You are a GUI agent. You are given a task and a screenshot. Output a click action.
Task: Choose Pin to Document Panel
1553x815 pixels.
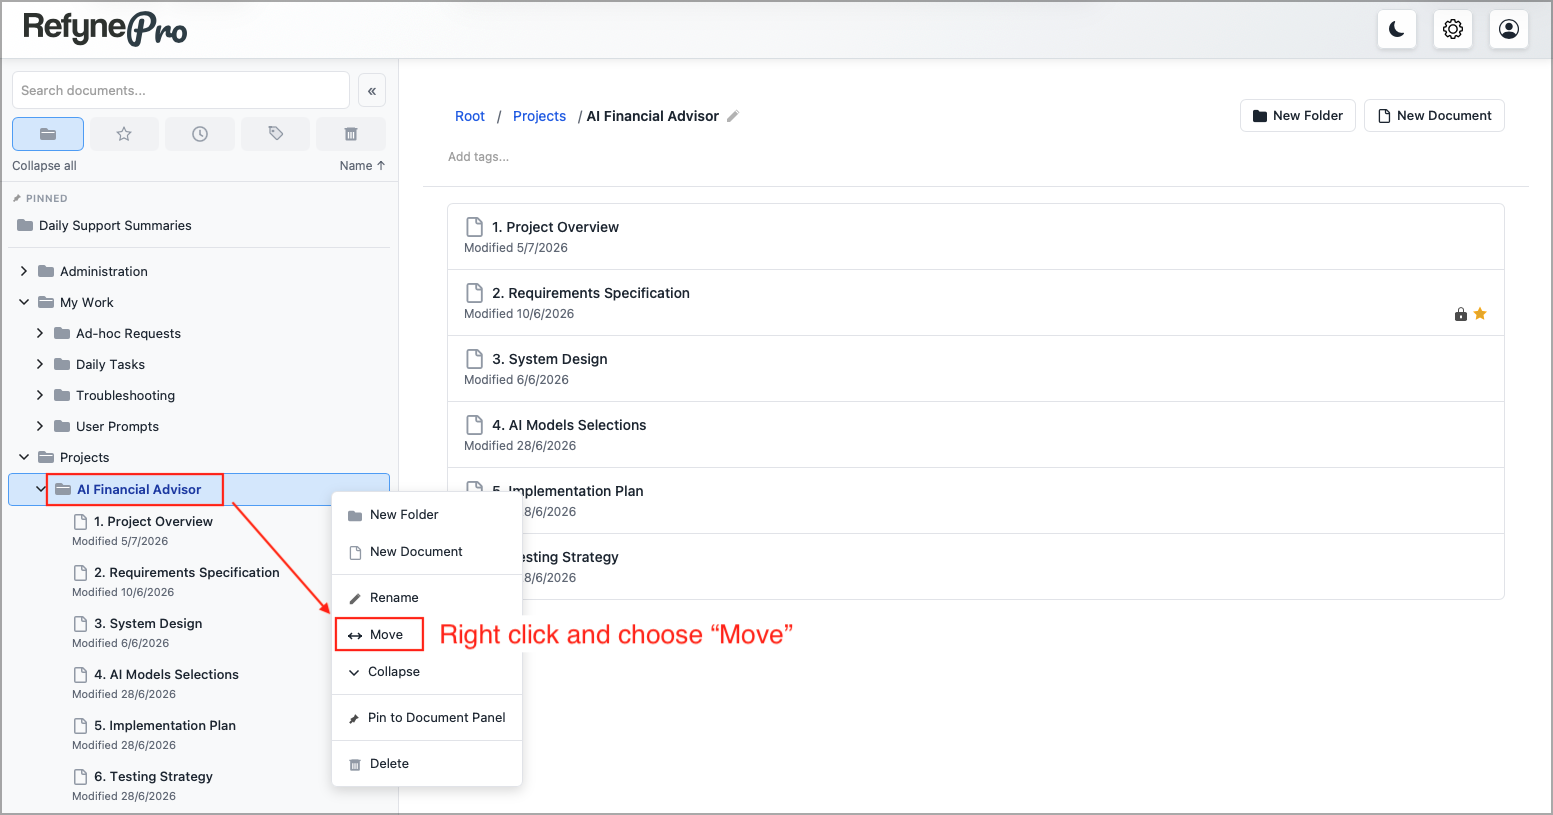(427, 718)
